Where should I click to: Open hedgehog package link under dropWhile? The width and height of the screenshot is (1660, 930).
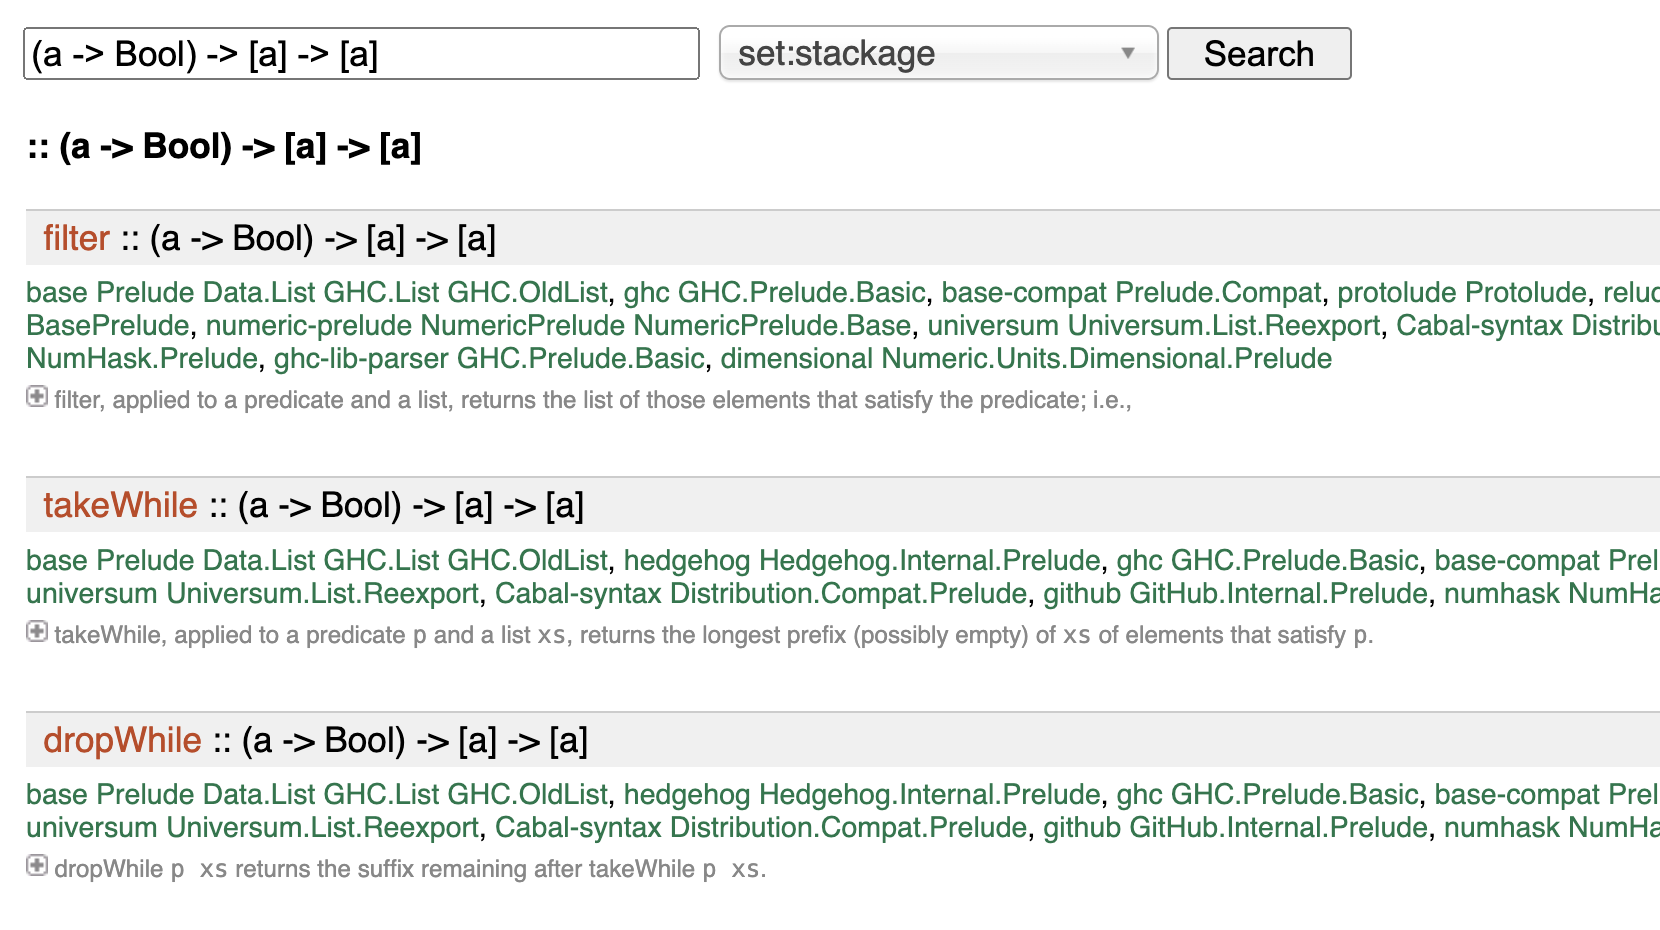tap(687, 795)
